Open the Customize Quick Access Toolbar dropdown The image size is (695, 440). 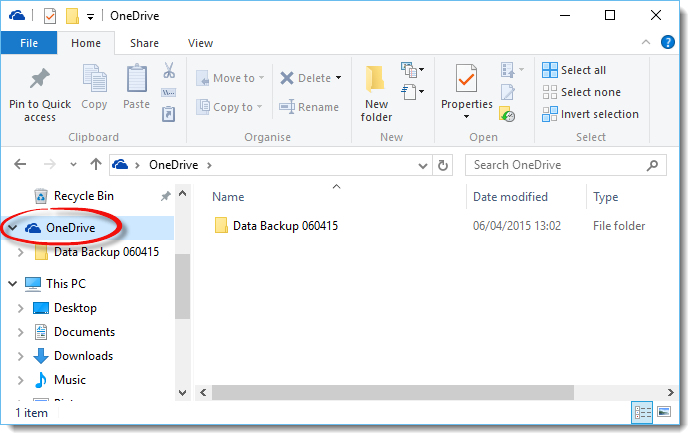coord(90,17)
